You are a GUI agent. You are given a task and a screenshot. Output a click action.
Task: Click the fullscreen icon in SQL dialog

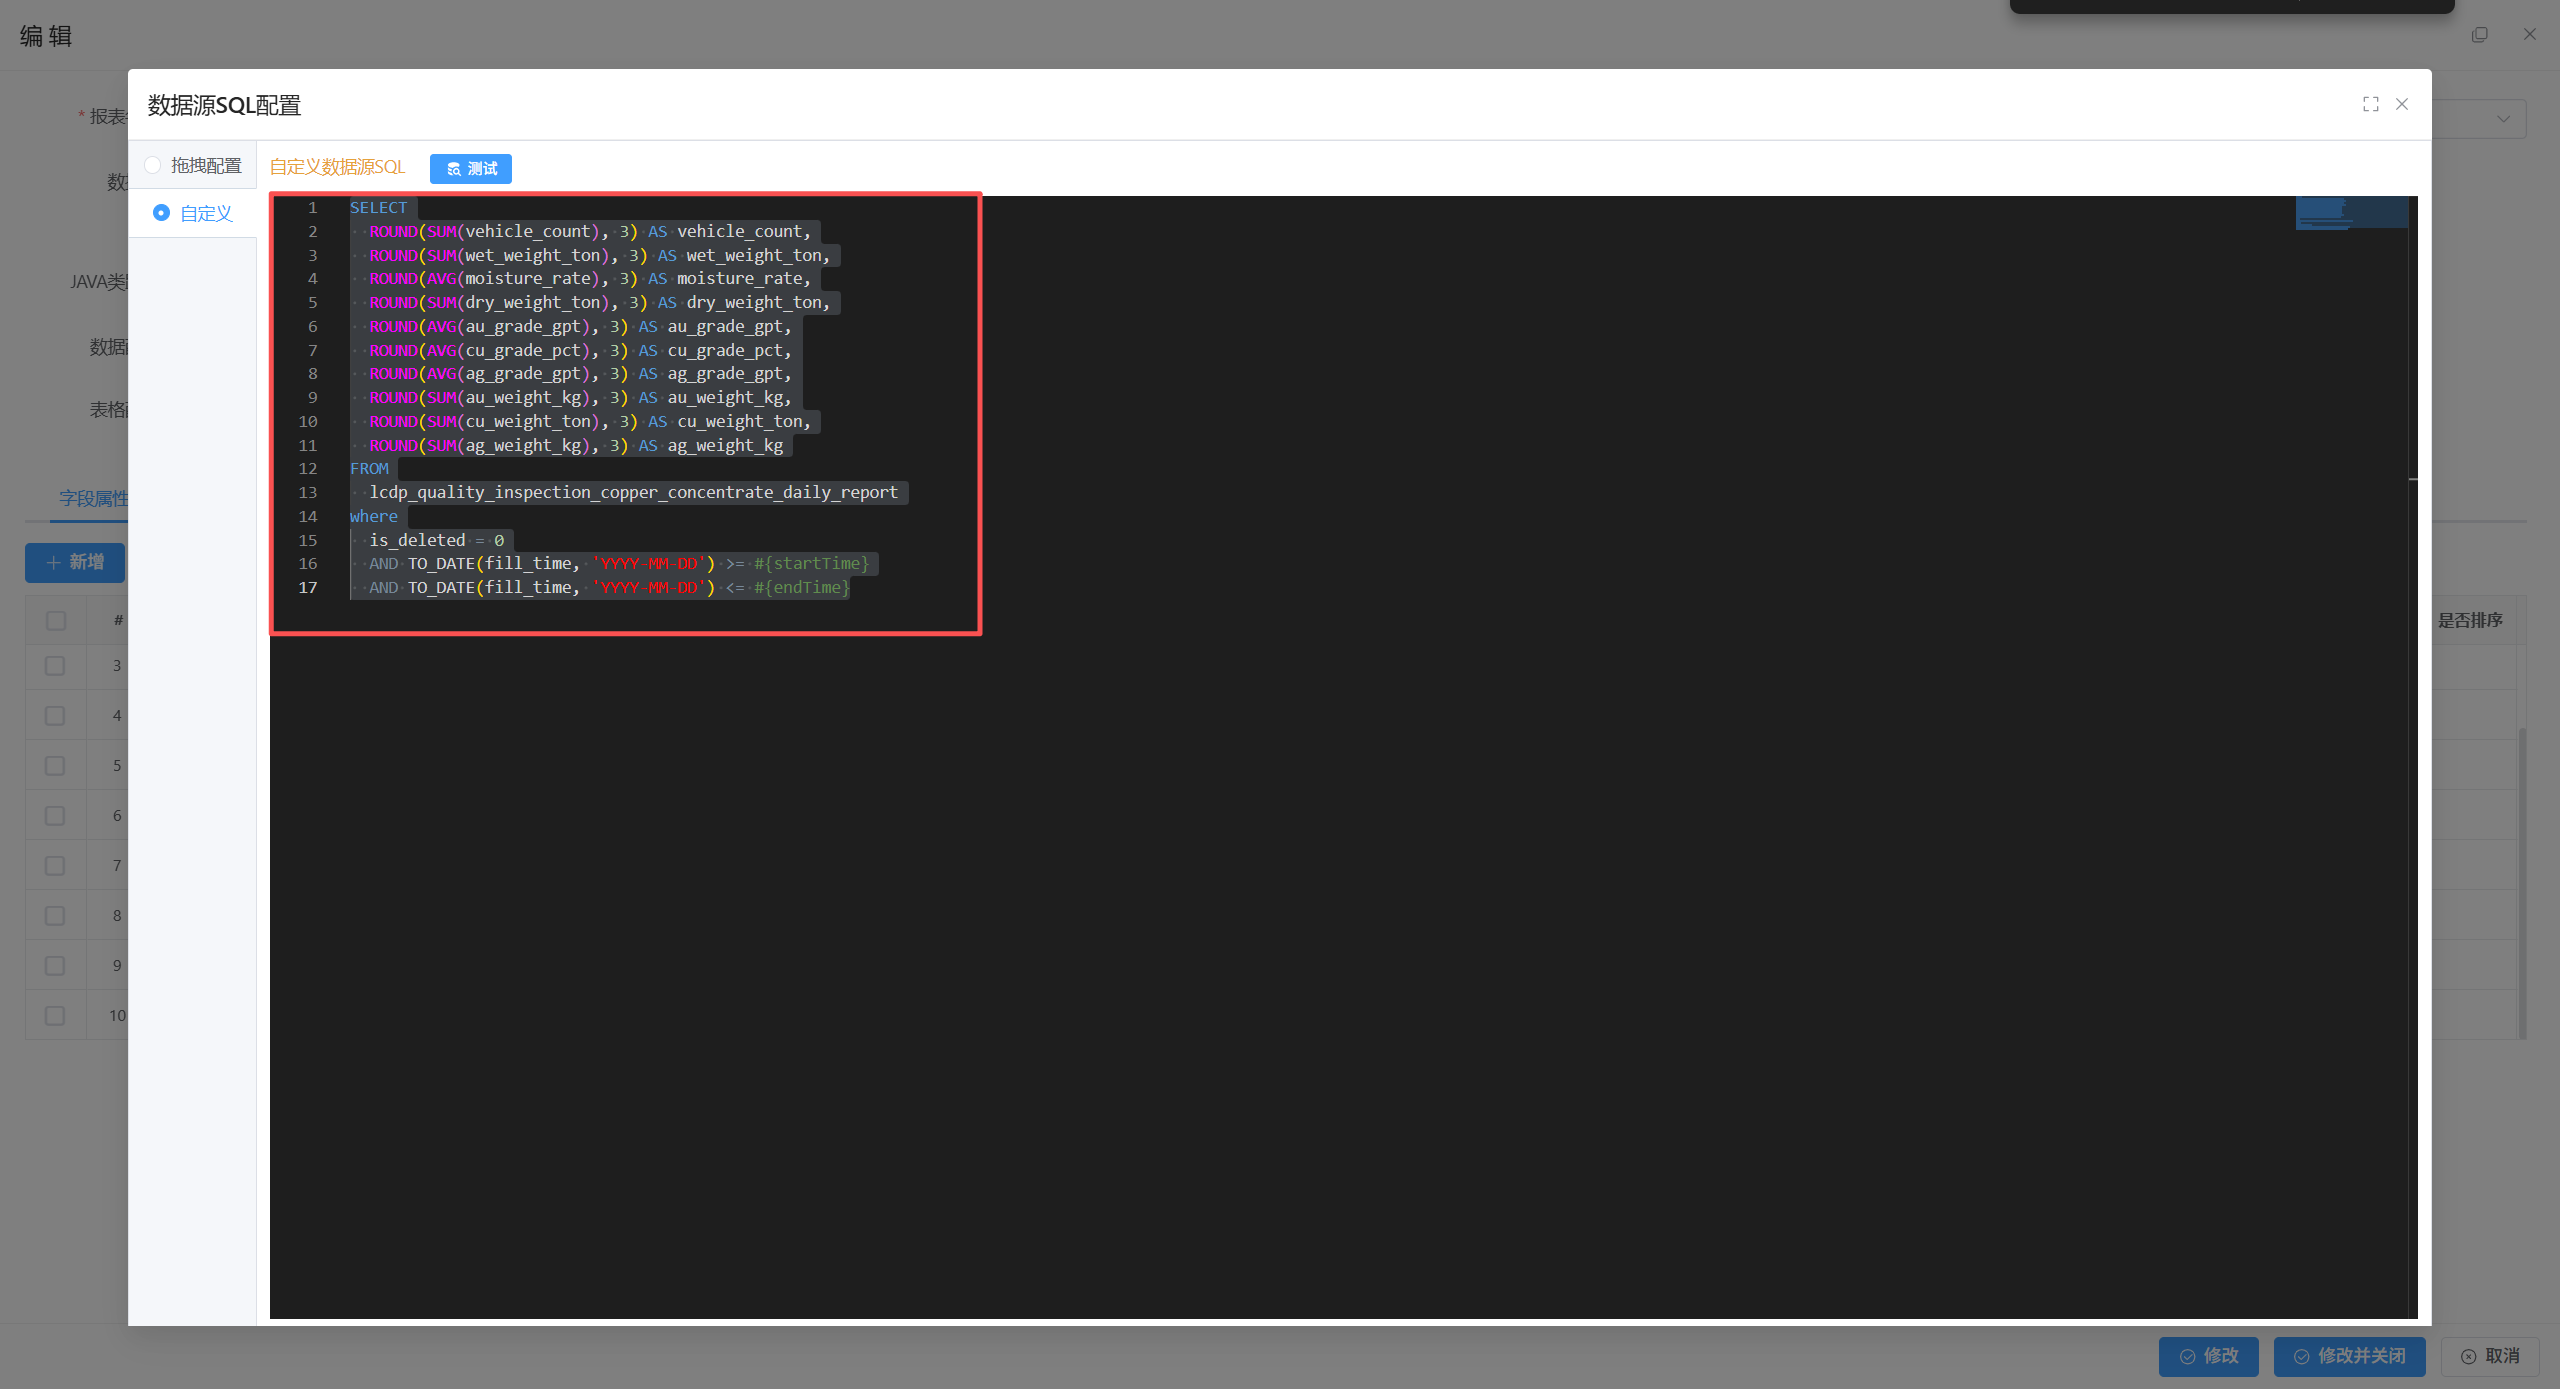(2370, 104)
